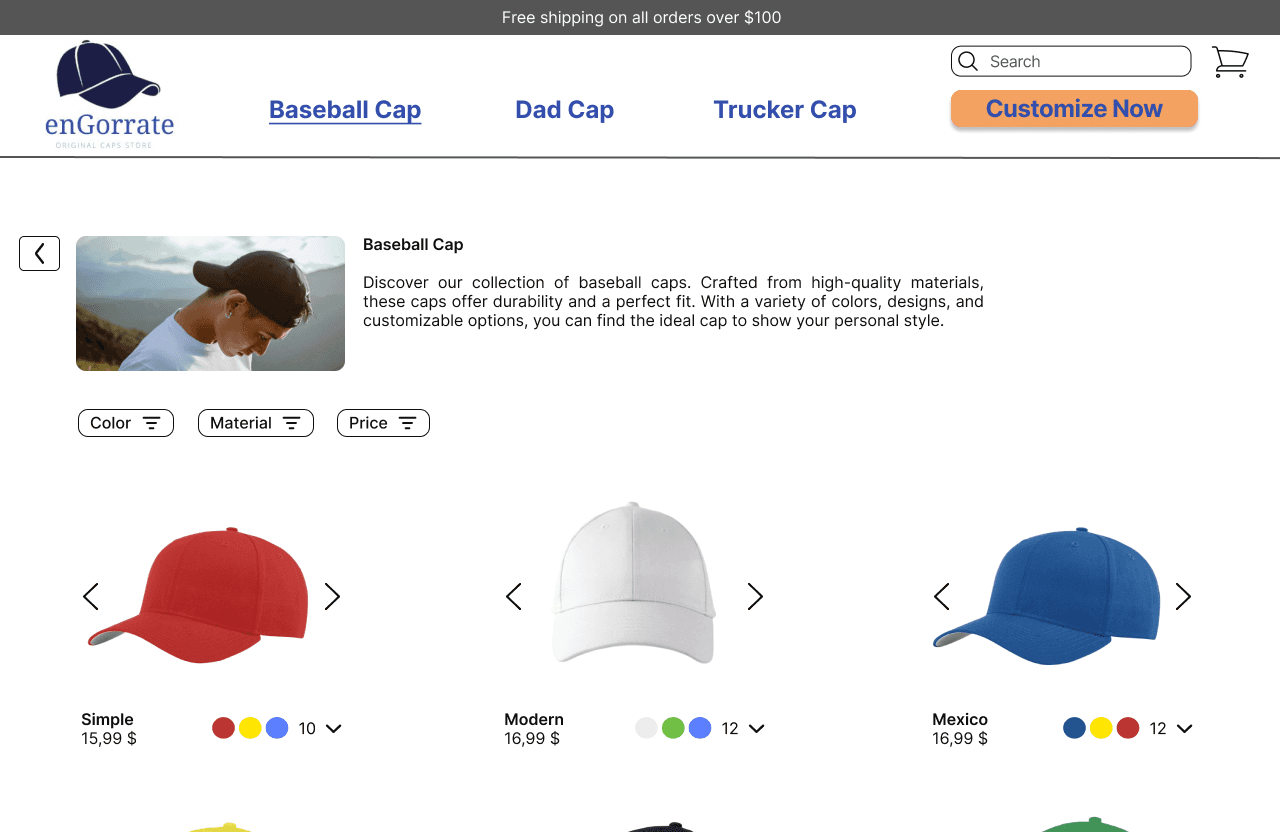
Task: Open the Material filter dropdown
Action: pos(256,423)
